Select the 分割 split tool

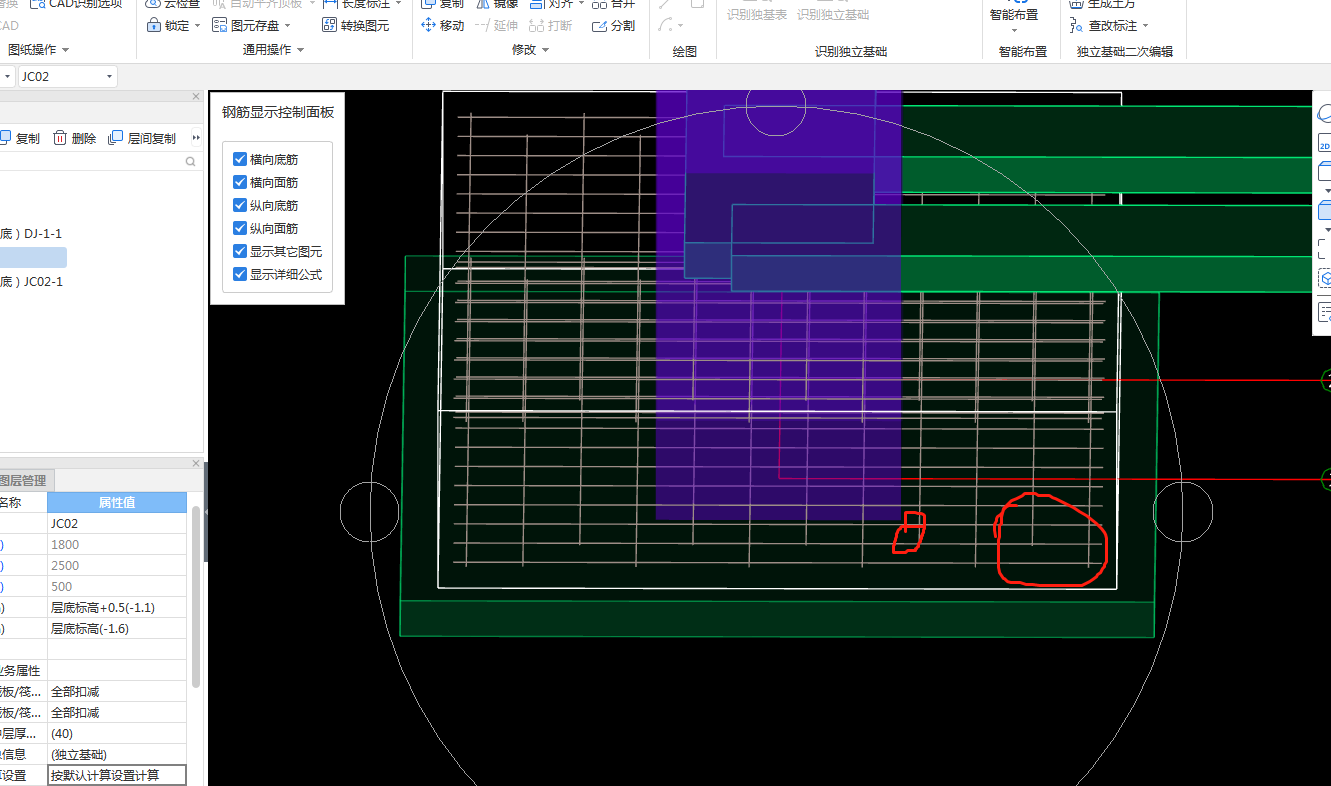pos(613,25)
